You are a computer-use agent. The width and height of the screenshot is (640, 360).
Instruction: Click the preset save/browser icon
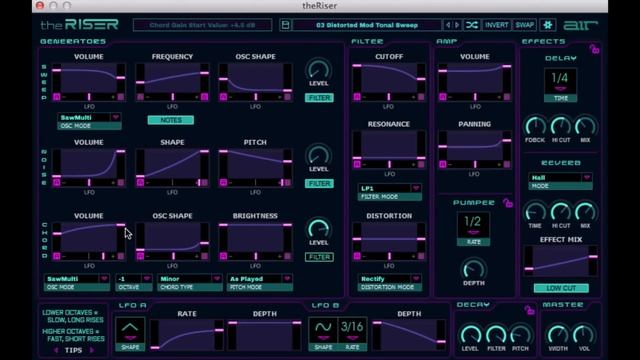tap(285, 25)
